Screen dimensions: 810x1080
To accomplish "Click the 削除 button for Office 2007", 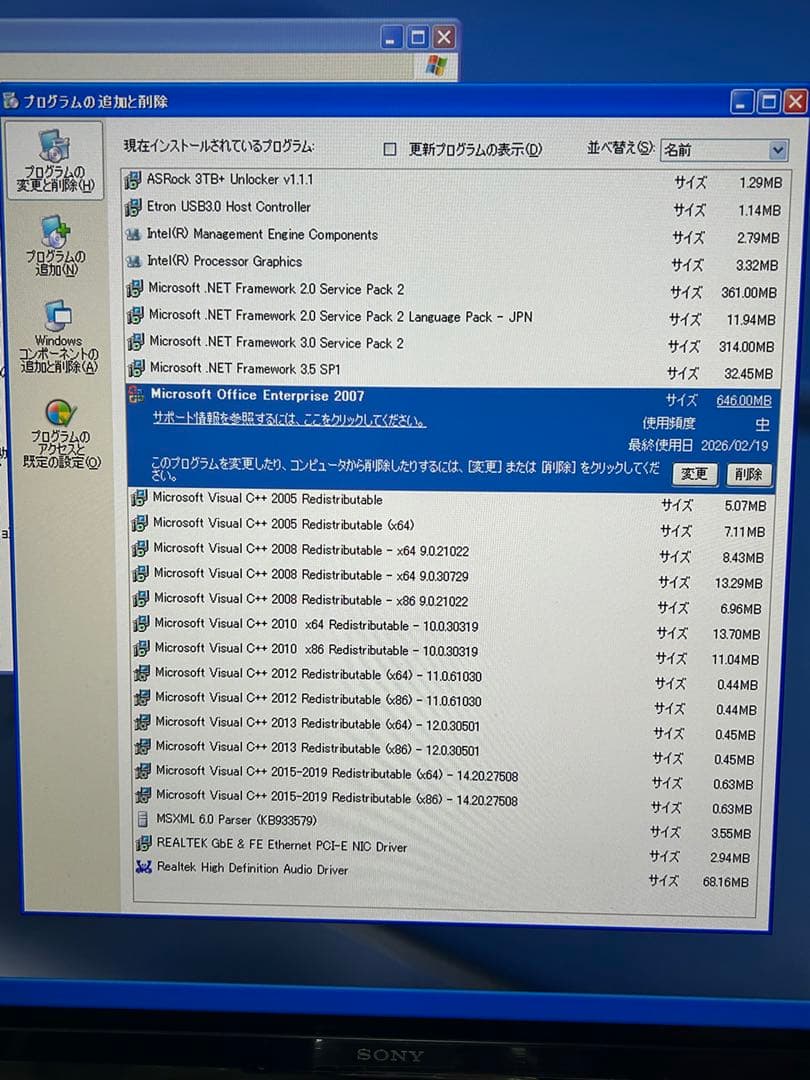I will (x=749, y=474).
